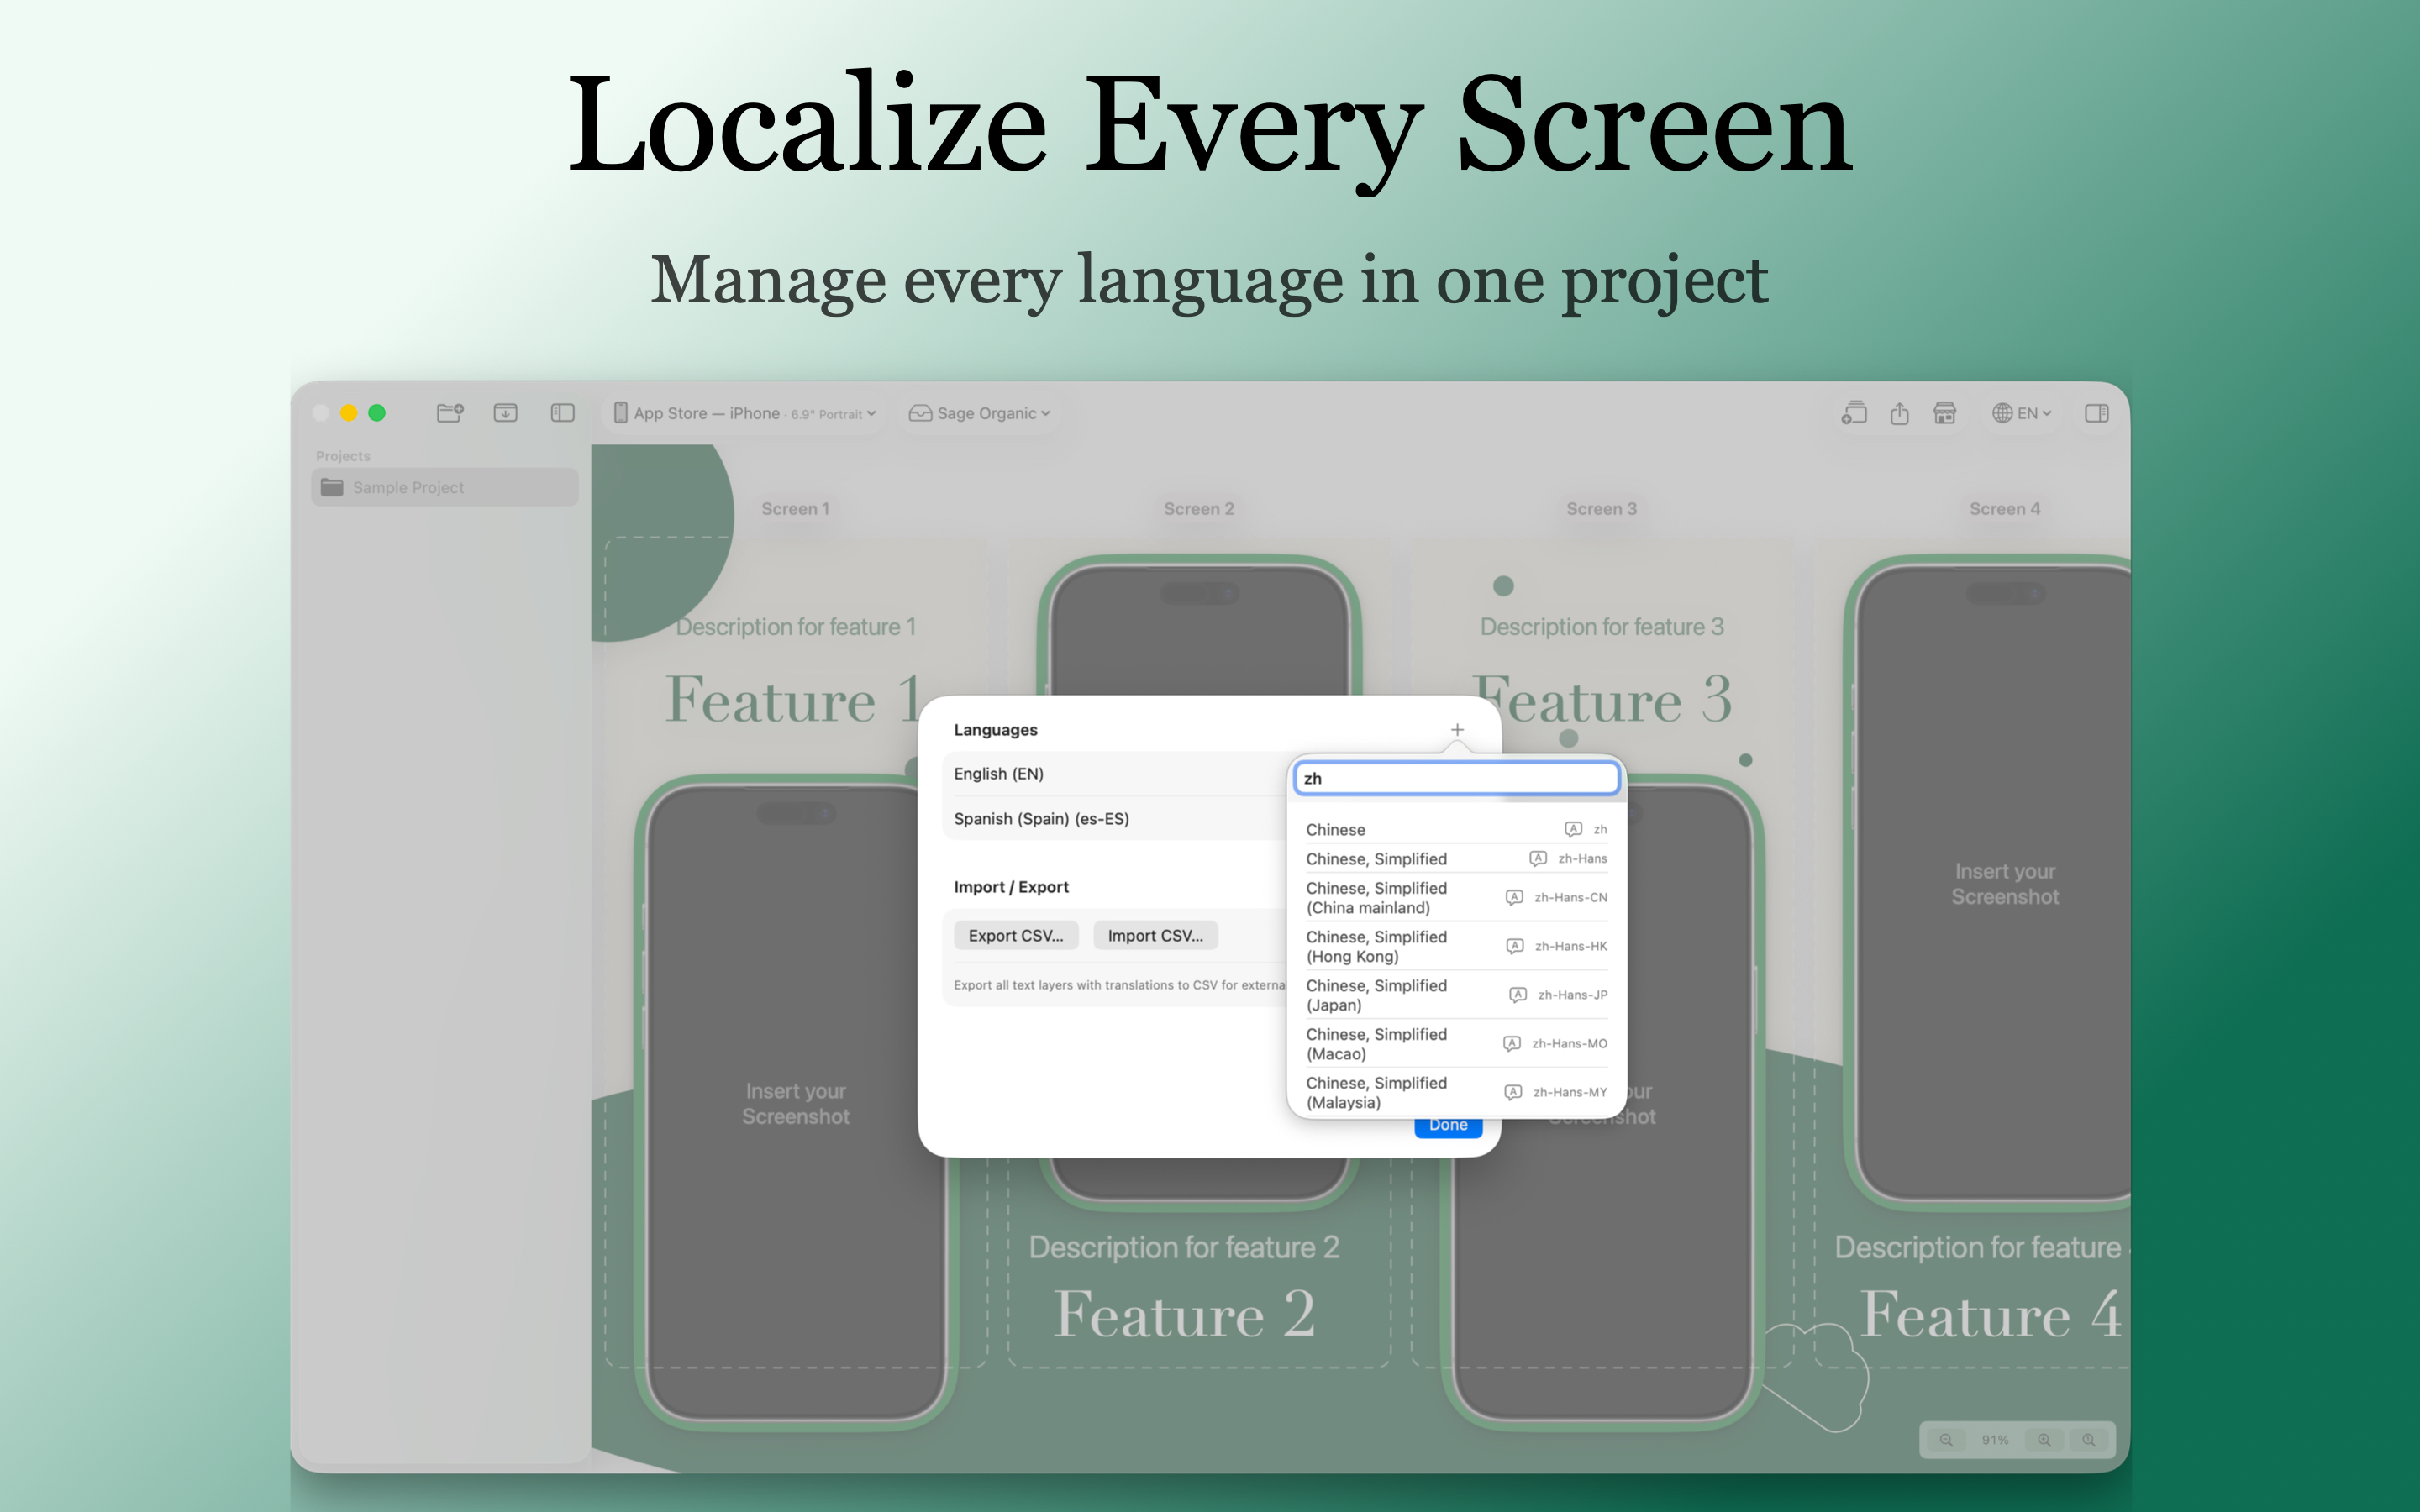Image resolution: width=2420 pixels, height=1512 pixels.
Task: Select the Spanish (Spain) (es-ES) row
Action: coord(1115,819)
